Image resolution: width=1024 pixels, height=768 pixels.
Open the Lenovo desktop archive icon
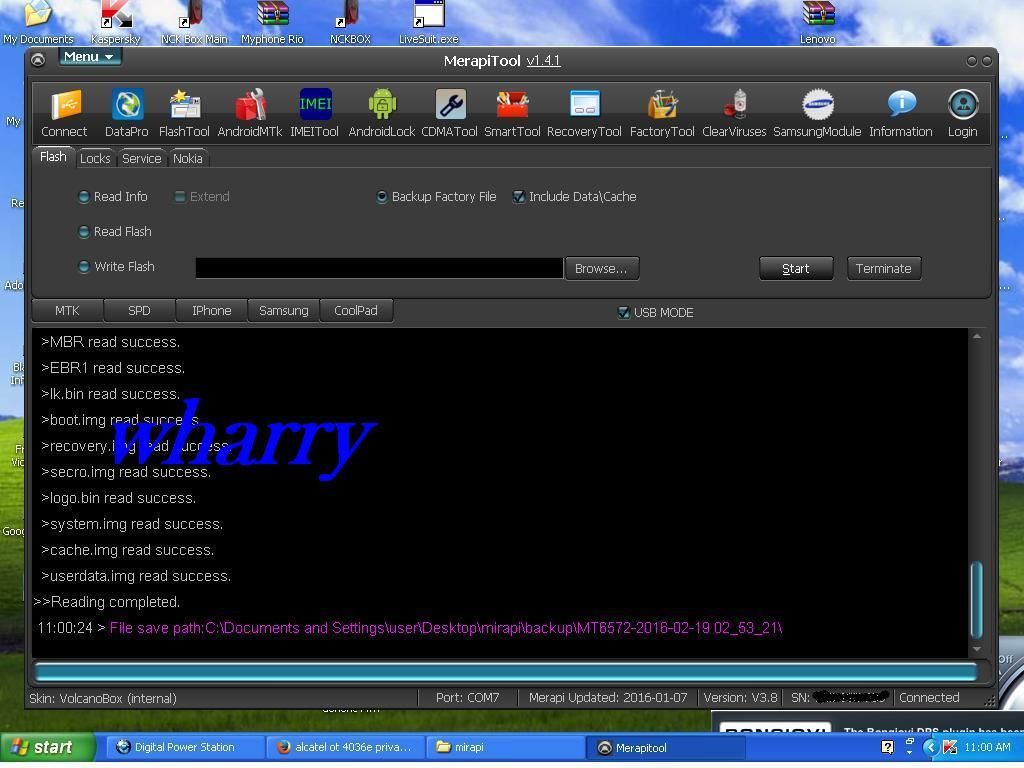[818, 22]
